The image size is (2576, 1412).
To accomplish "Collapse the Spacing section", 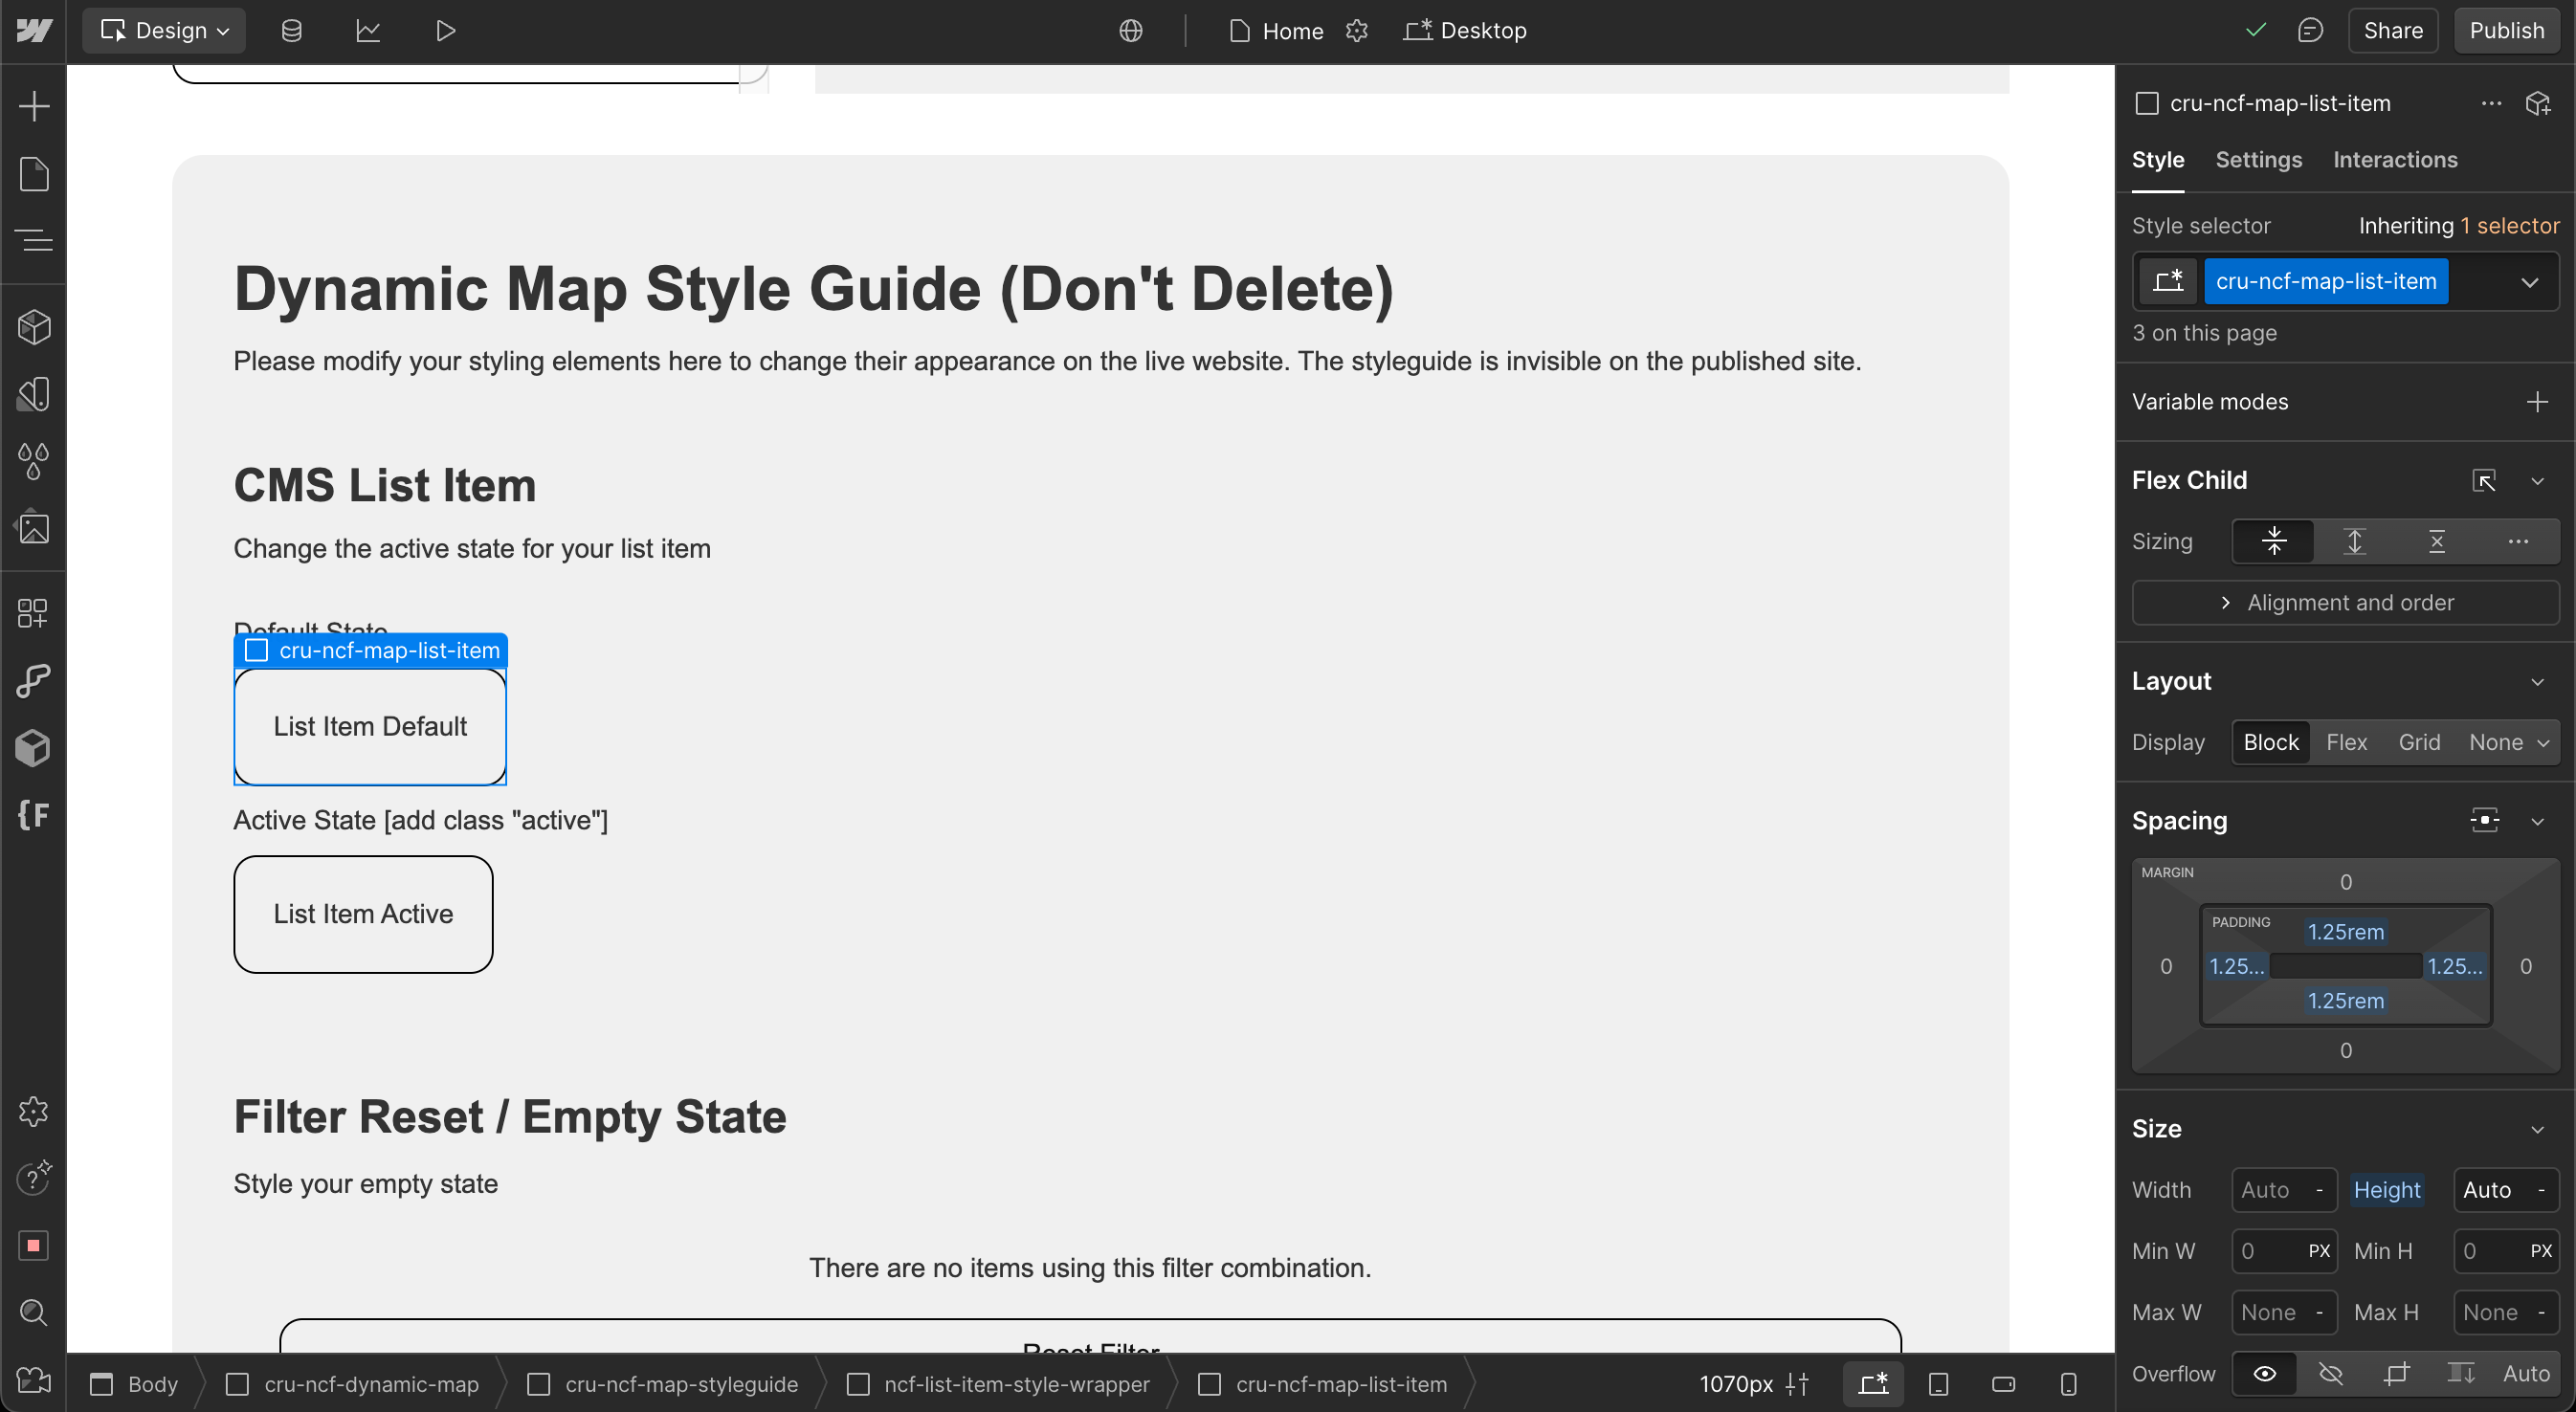I will click(x=2537, y=821).
